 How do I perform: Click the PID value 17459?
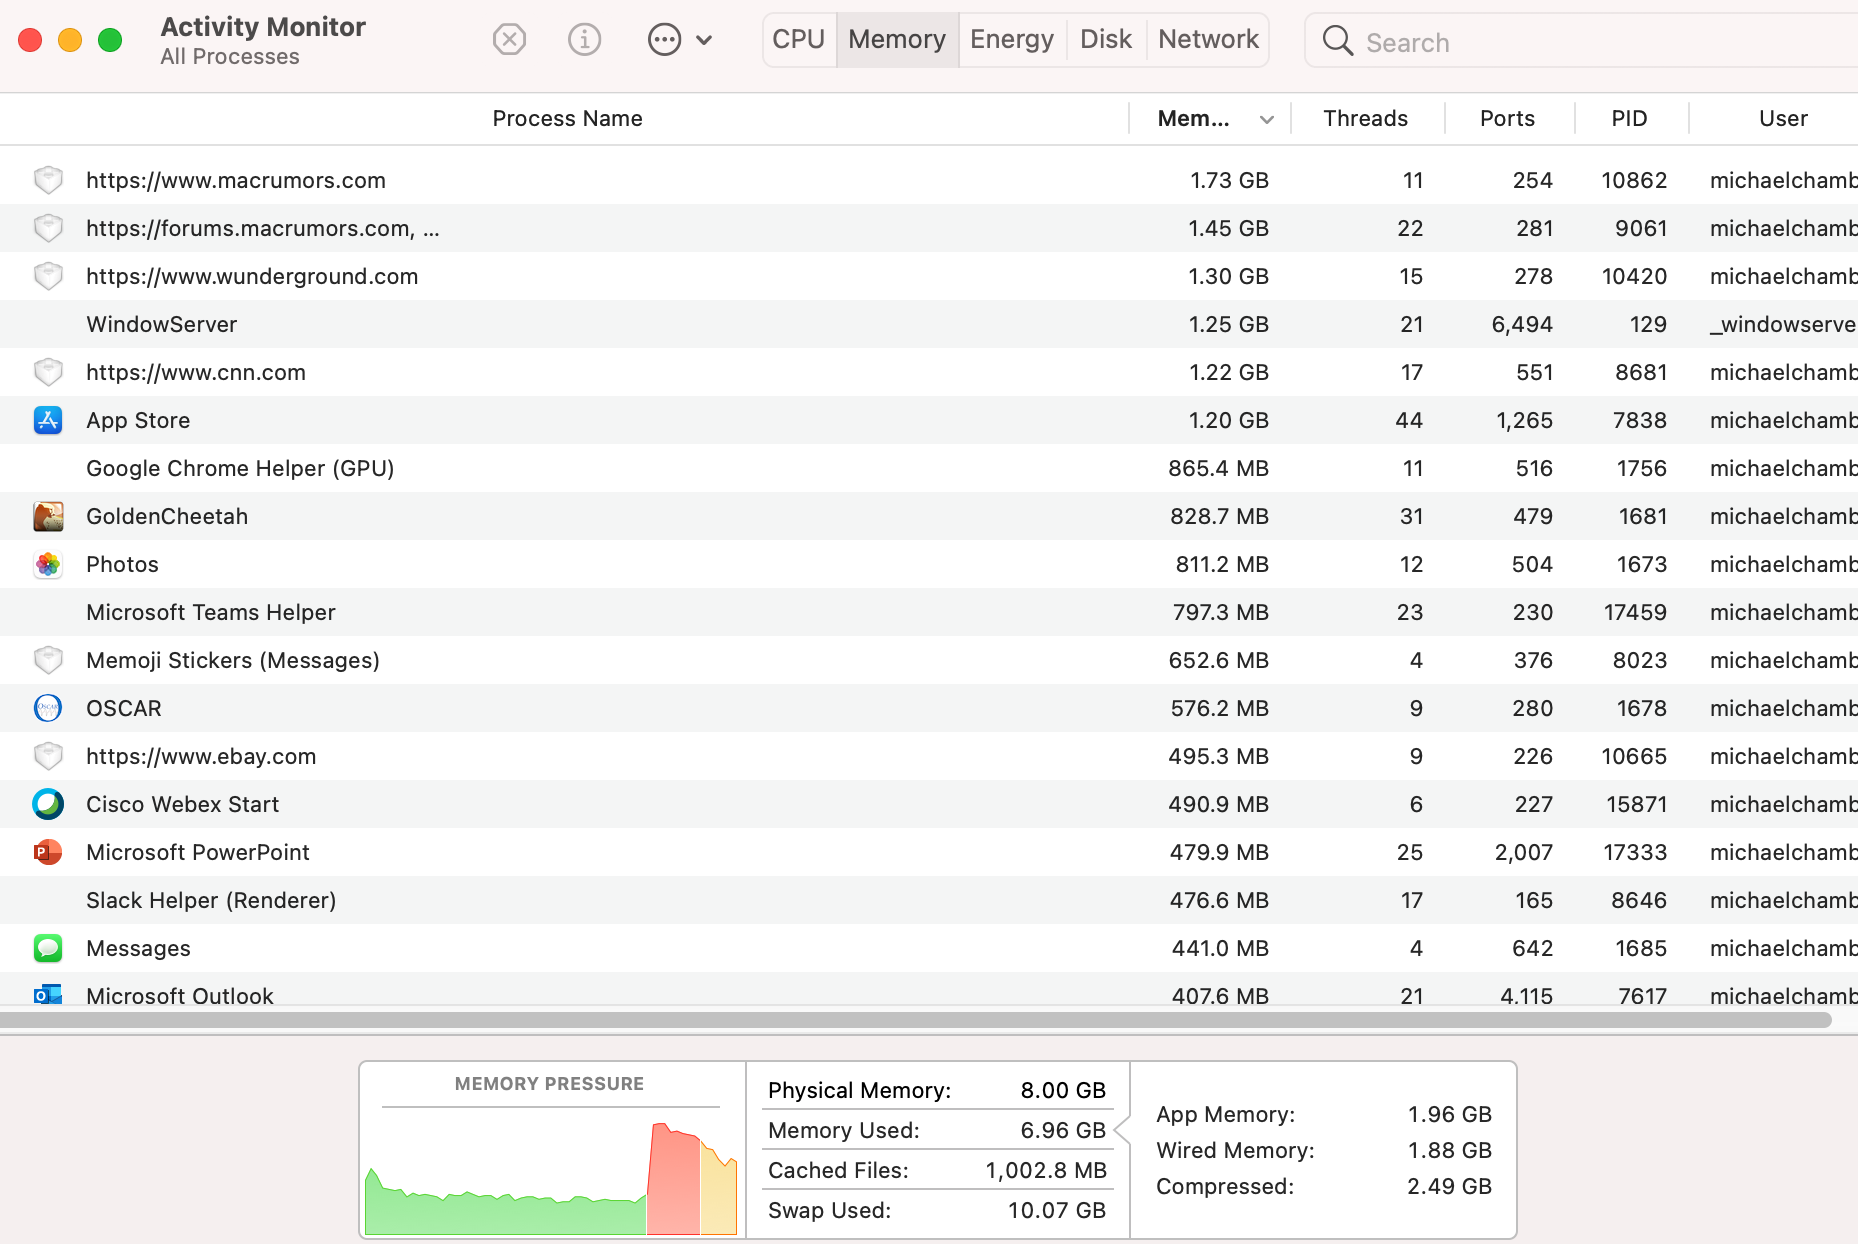point(1635,612)
